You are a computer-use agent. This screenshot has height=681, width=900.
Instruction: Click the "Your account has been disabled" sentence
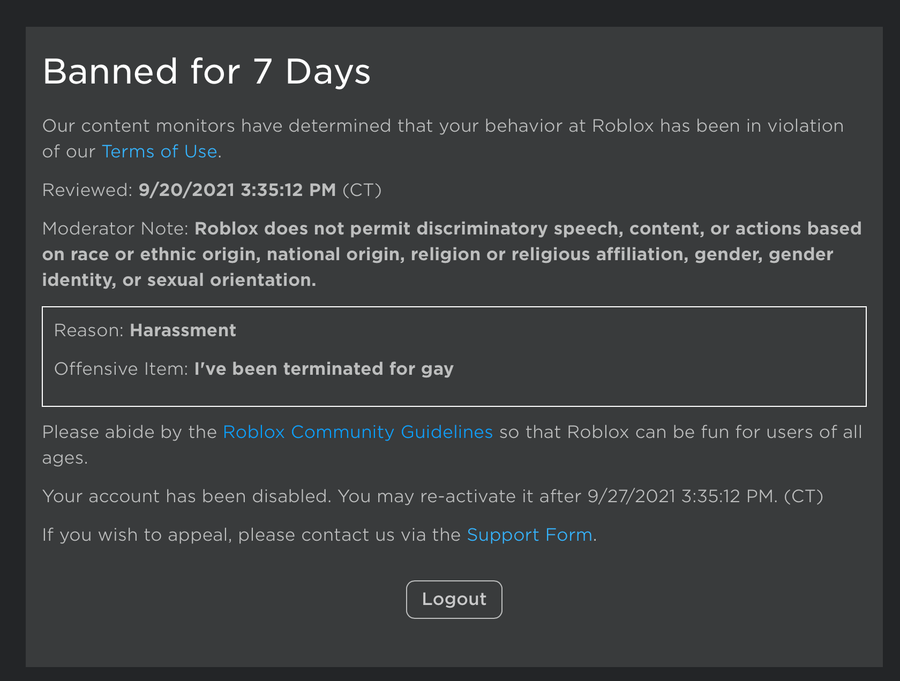(x=186, y=496)
